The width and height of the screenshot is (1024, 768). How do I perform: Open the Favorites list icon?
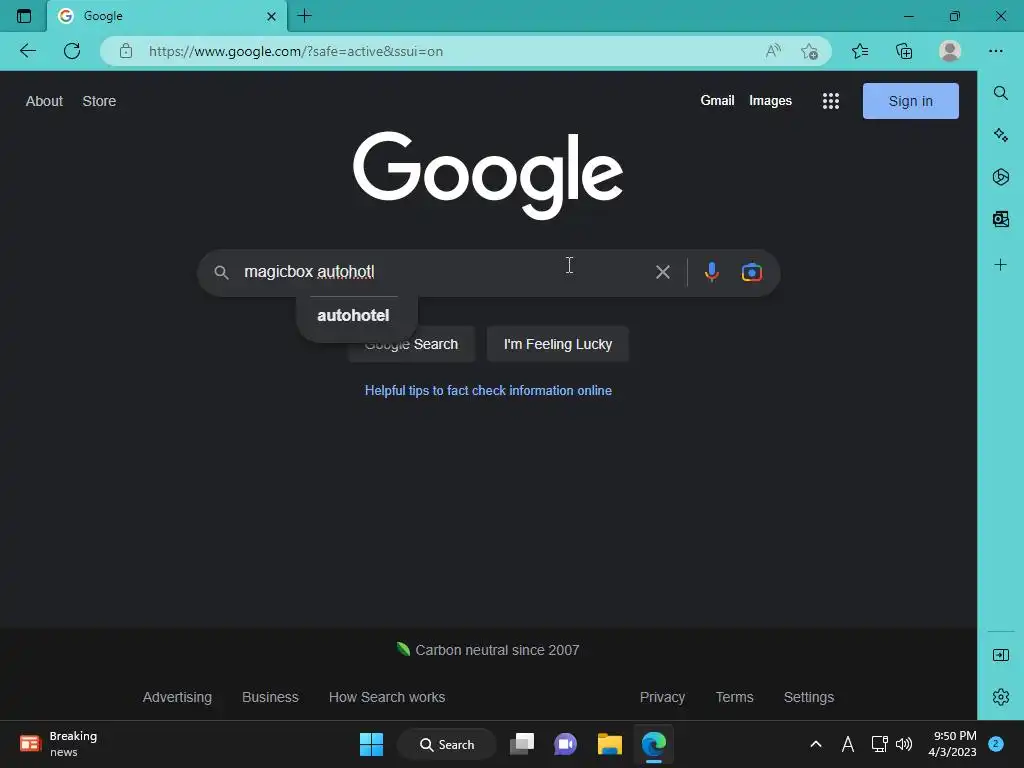coord(860,51)
